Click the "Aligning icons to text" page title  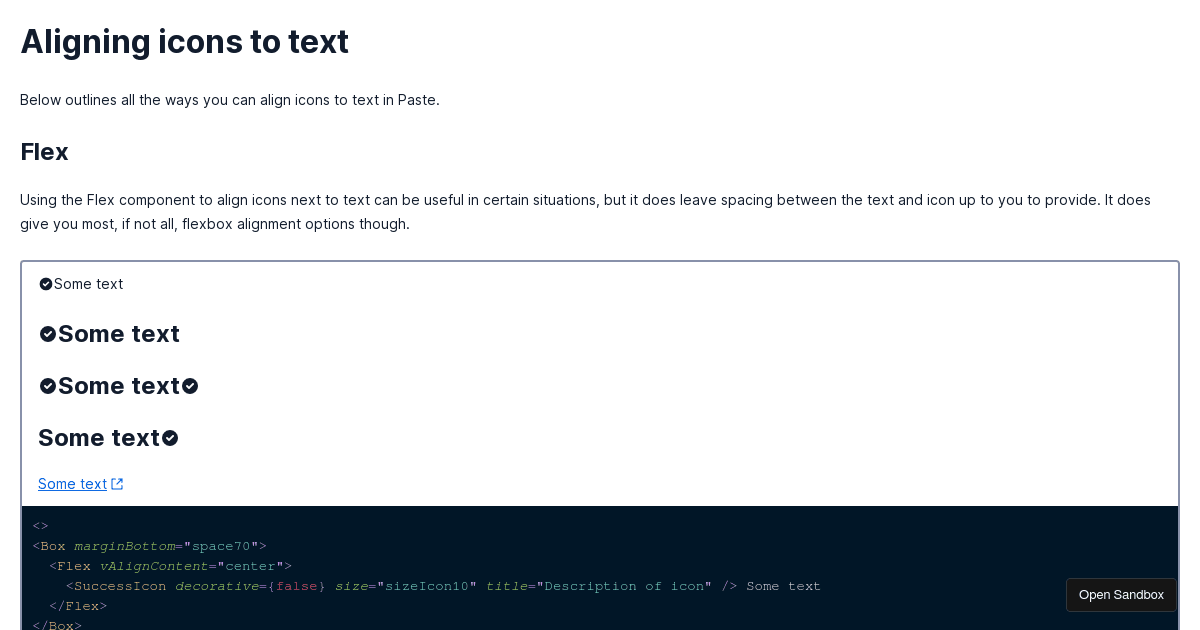184,41
